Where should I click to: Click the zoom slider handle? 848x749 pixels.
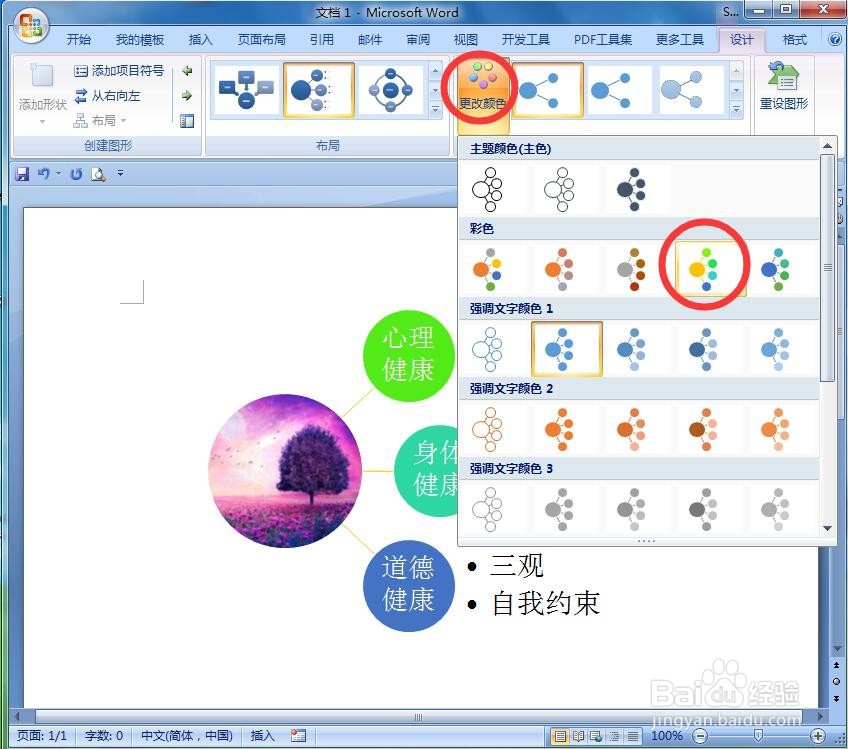click(759, 735)
